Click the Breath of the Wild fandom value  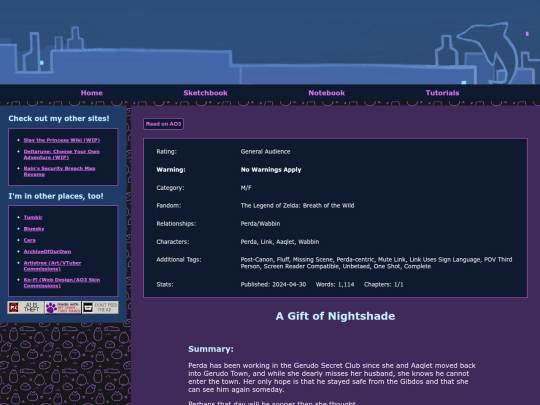297,206
